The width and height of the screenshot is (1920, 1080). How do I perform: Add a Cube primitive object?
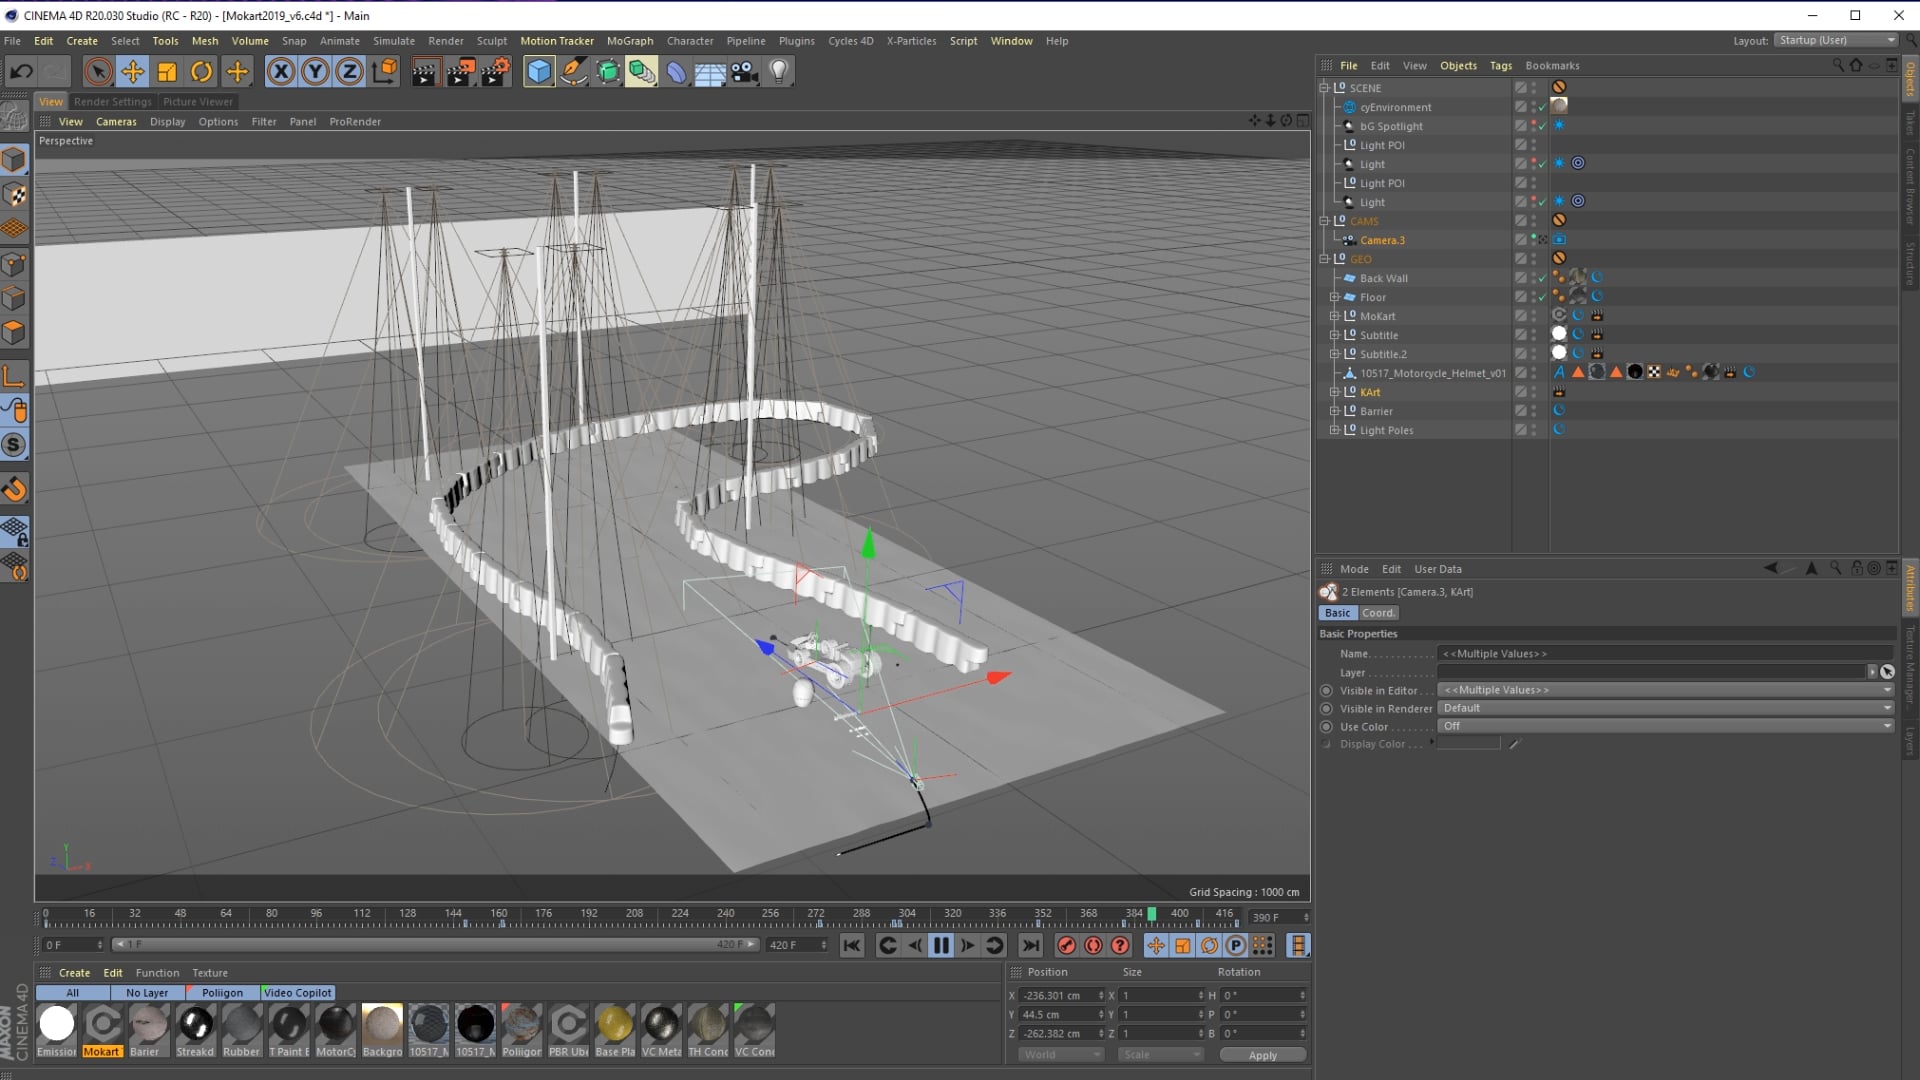pos(539,71)
